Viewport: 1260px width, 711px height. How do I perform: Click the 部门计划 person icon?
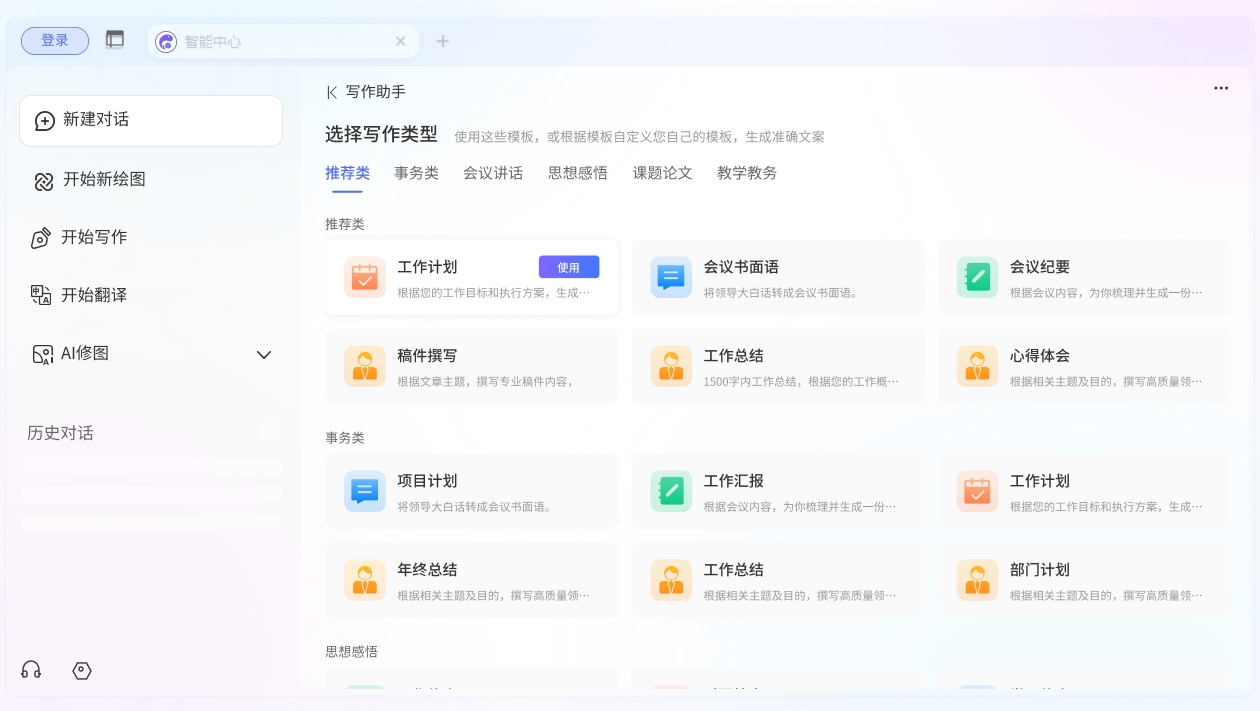977,580
